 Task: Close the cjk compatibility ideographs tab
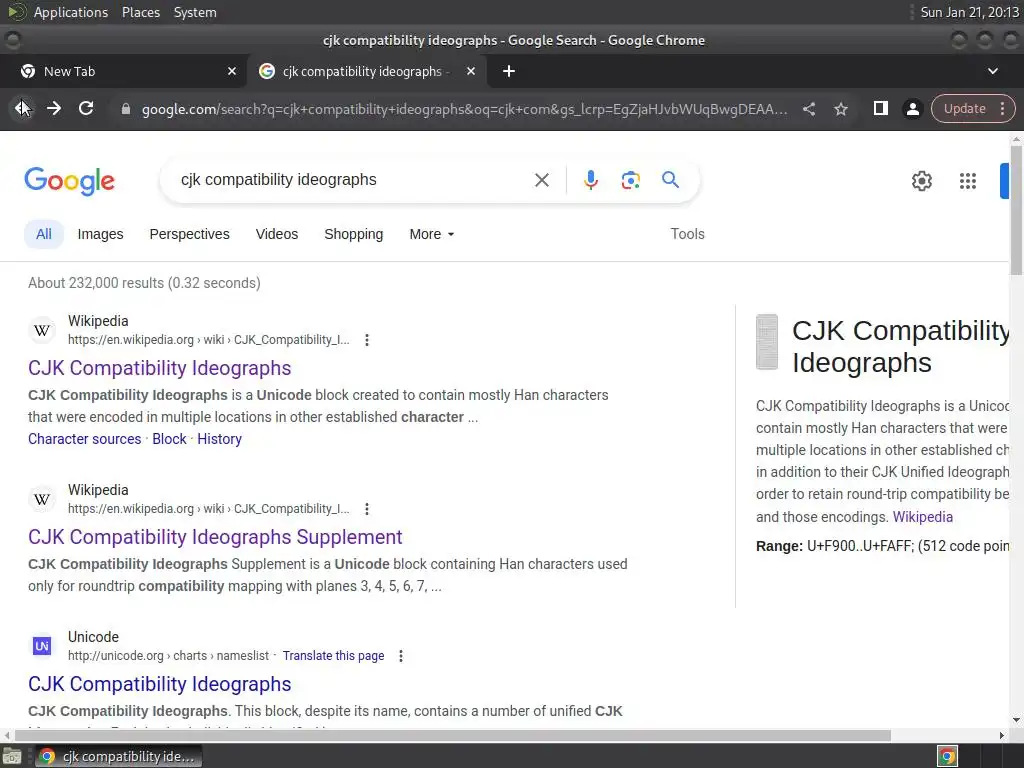[471, 71]
